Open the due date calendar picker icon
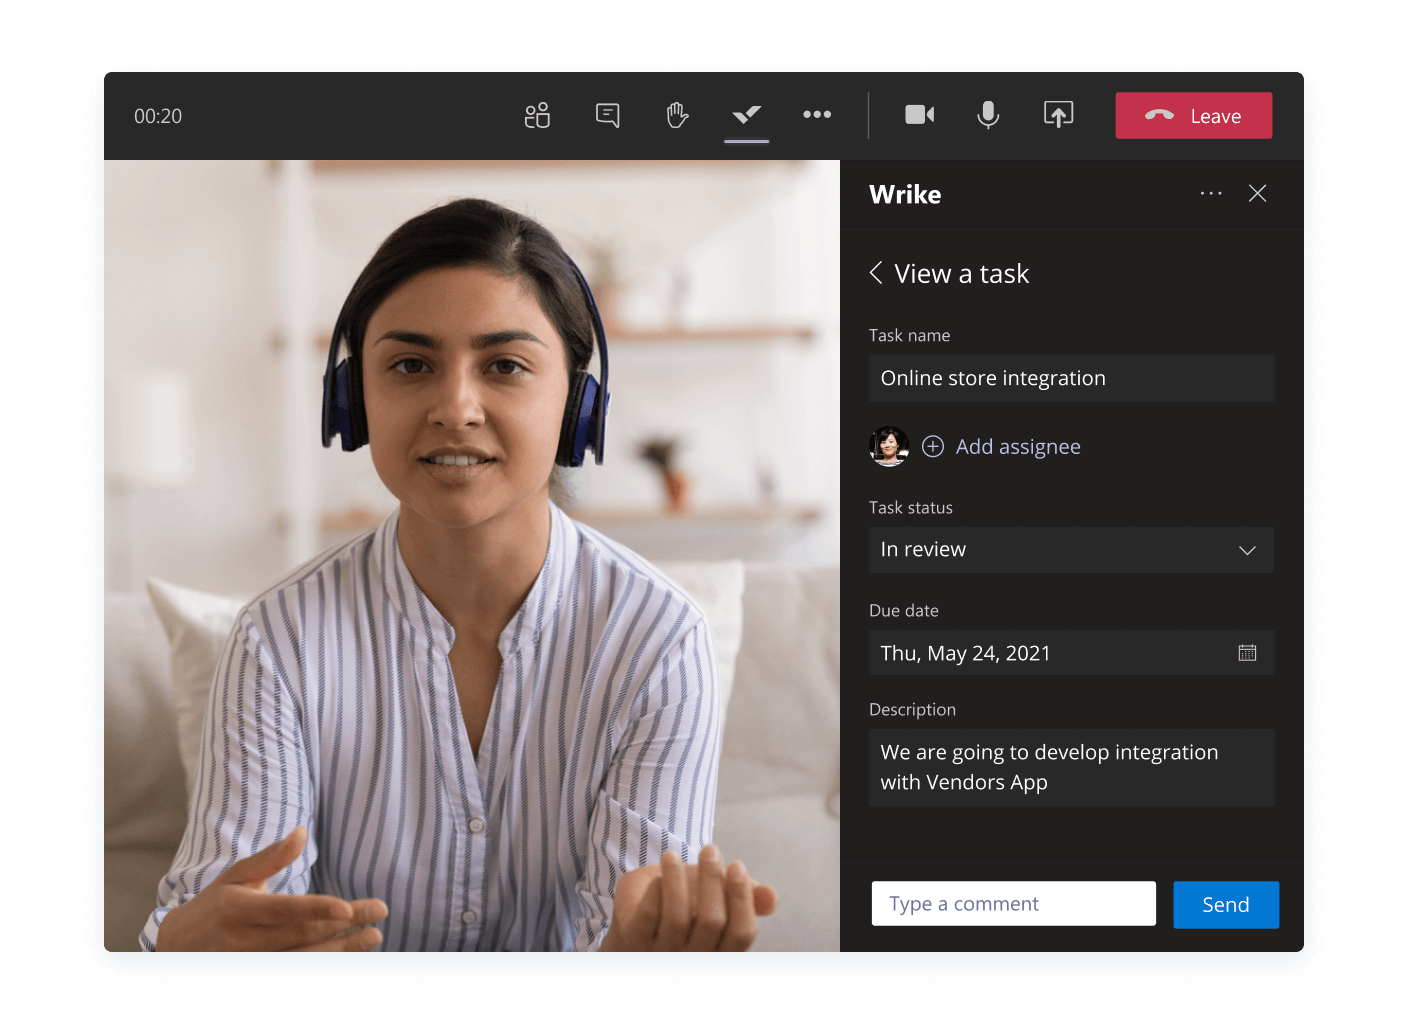Viewport: 1408px width, 1024px height. pos(1247,653)
